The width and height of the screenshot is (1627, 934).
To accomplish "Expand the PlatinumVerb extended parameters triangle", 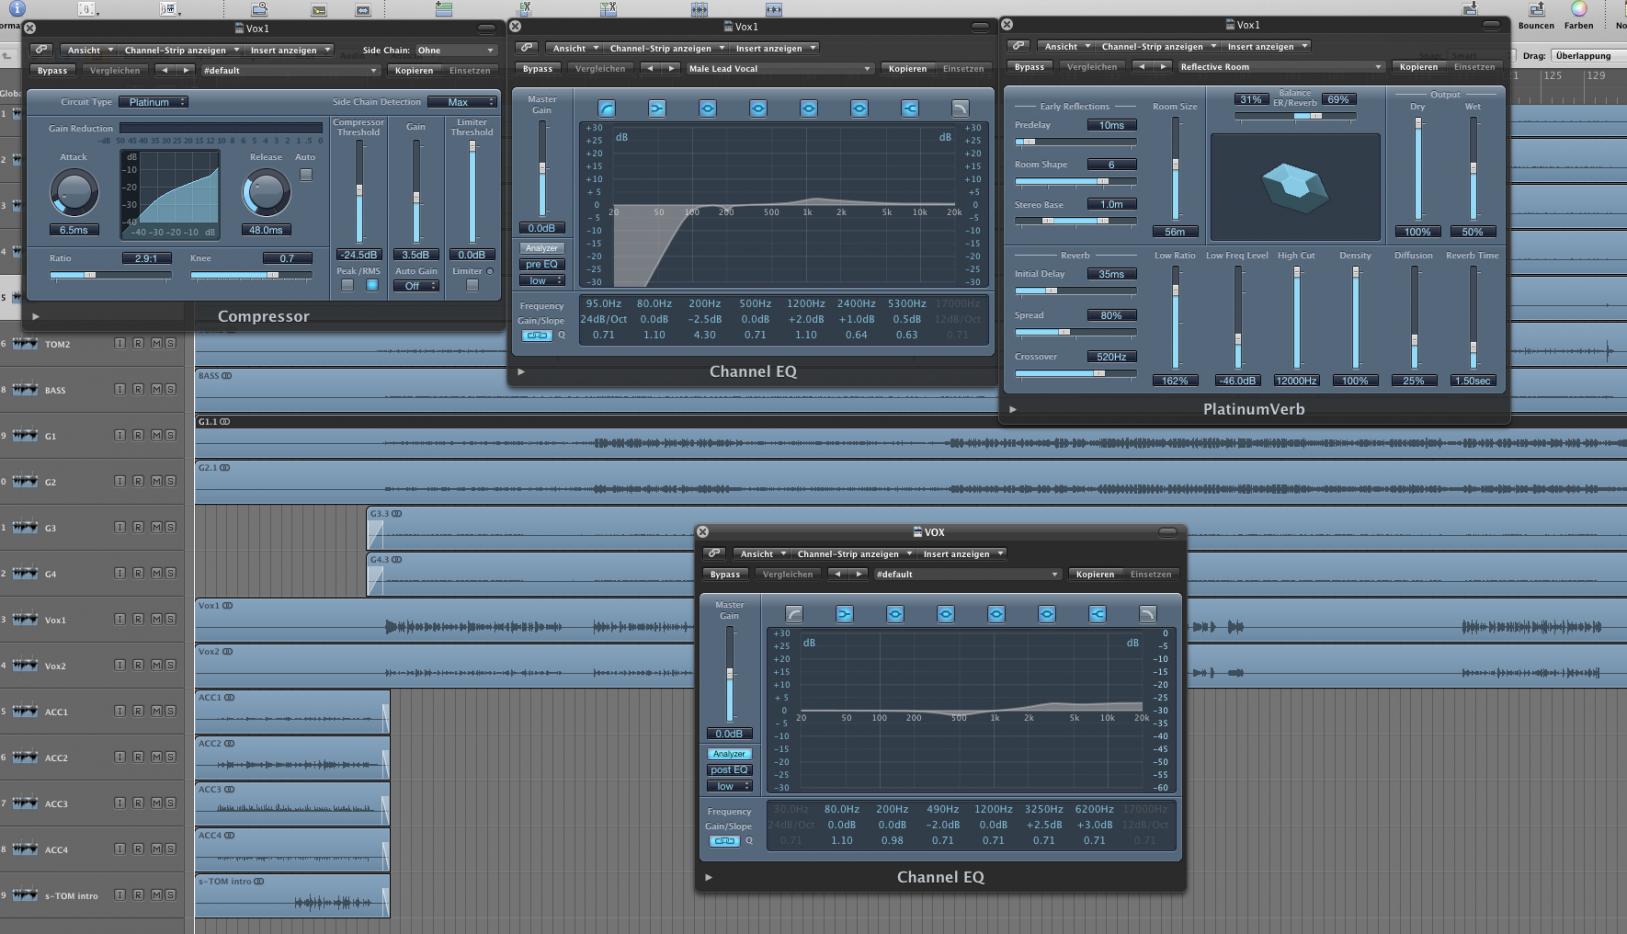I will point(1013,409).
